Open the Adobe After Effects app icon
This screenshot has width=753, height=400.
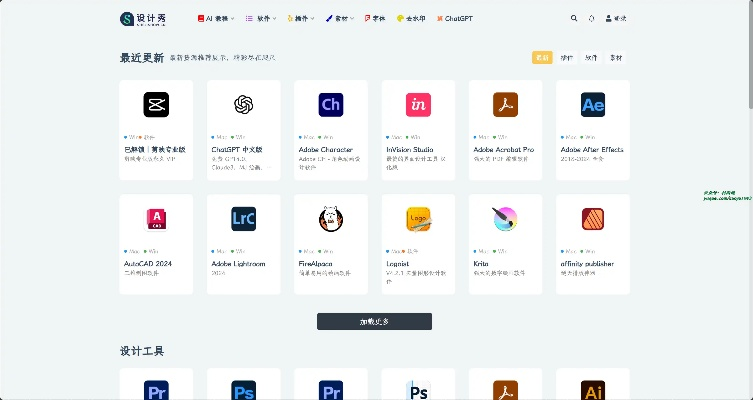click(x=593, y=104)
